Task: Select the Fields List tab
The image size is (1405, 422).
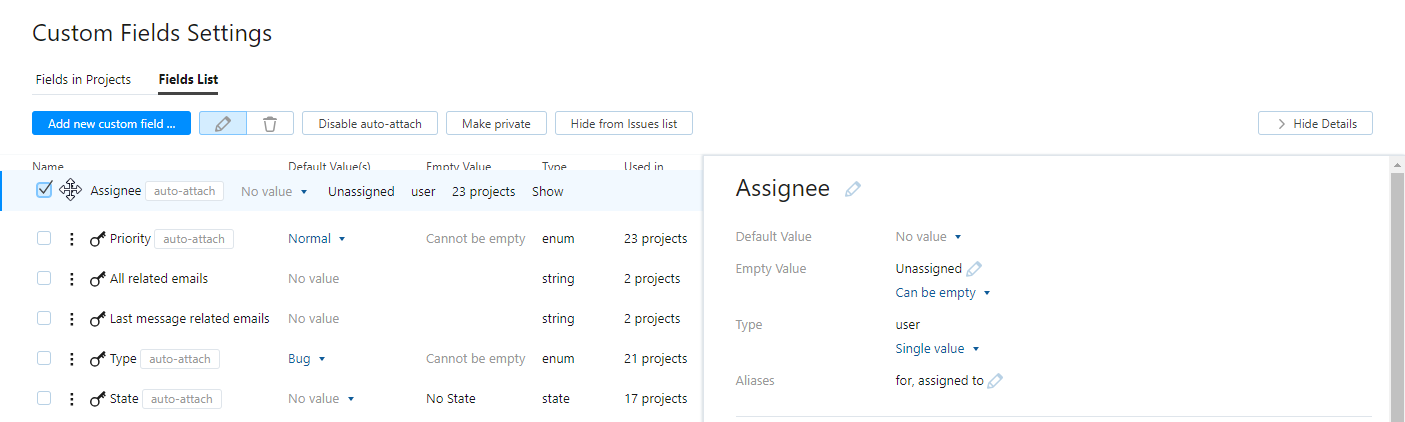Action: (x=188, y=79)
